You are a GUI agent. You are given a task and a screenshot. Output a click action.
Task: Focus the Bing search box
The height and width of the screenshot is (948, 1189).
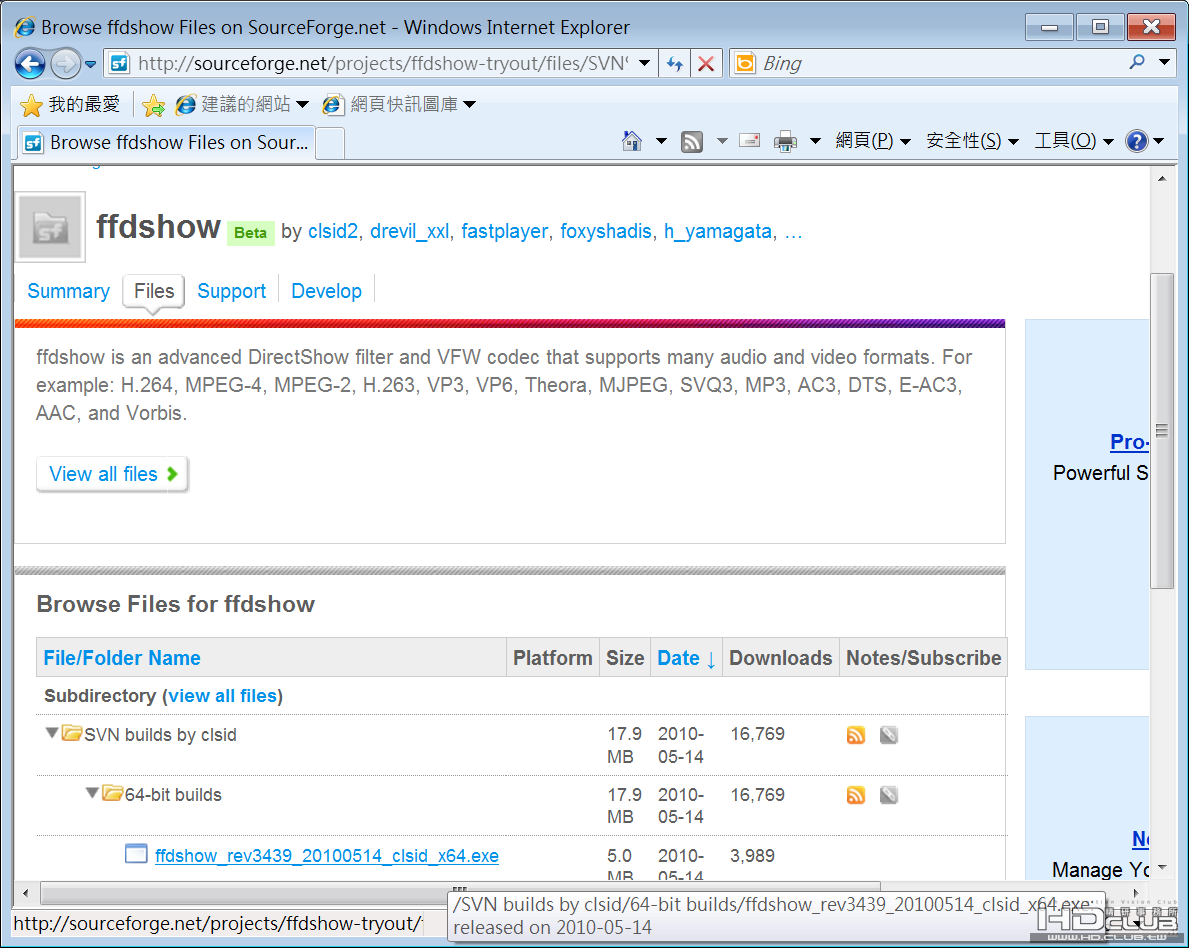940,64
